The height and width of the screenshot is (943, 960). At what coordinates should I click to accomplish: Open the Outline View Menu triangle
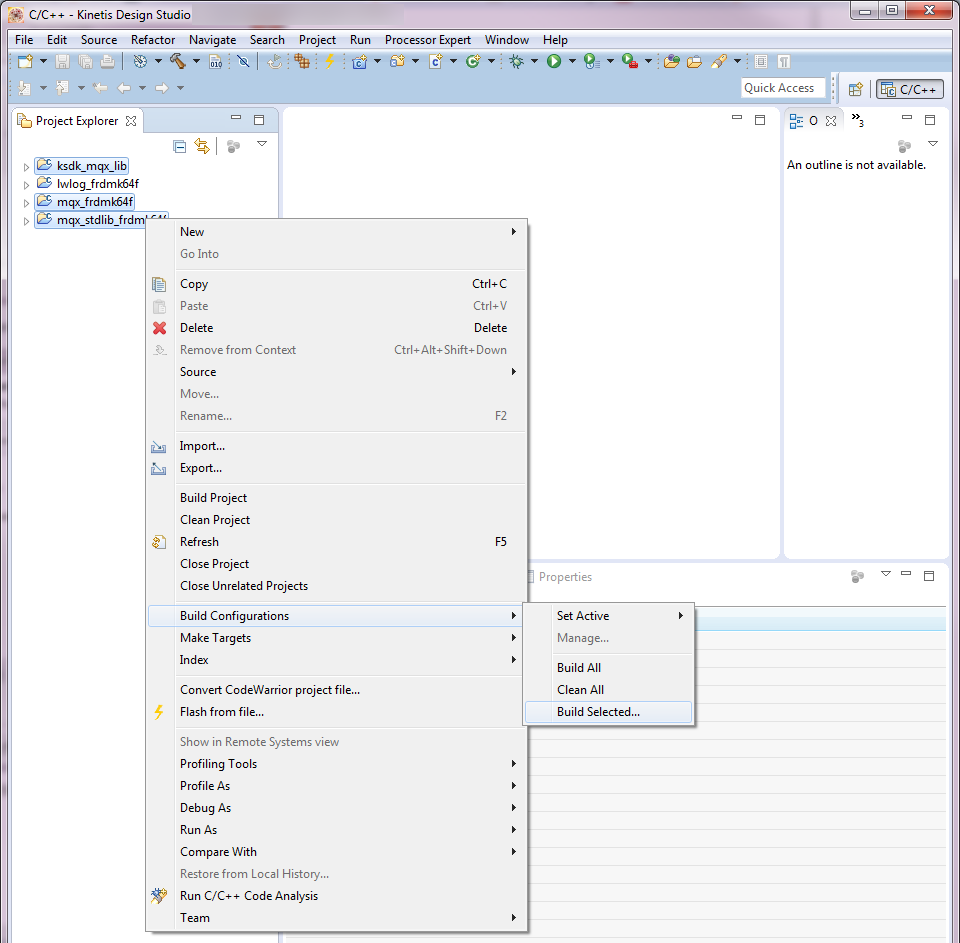coord(933,145)
